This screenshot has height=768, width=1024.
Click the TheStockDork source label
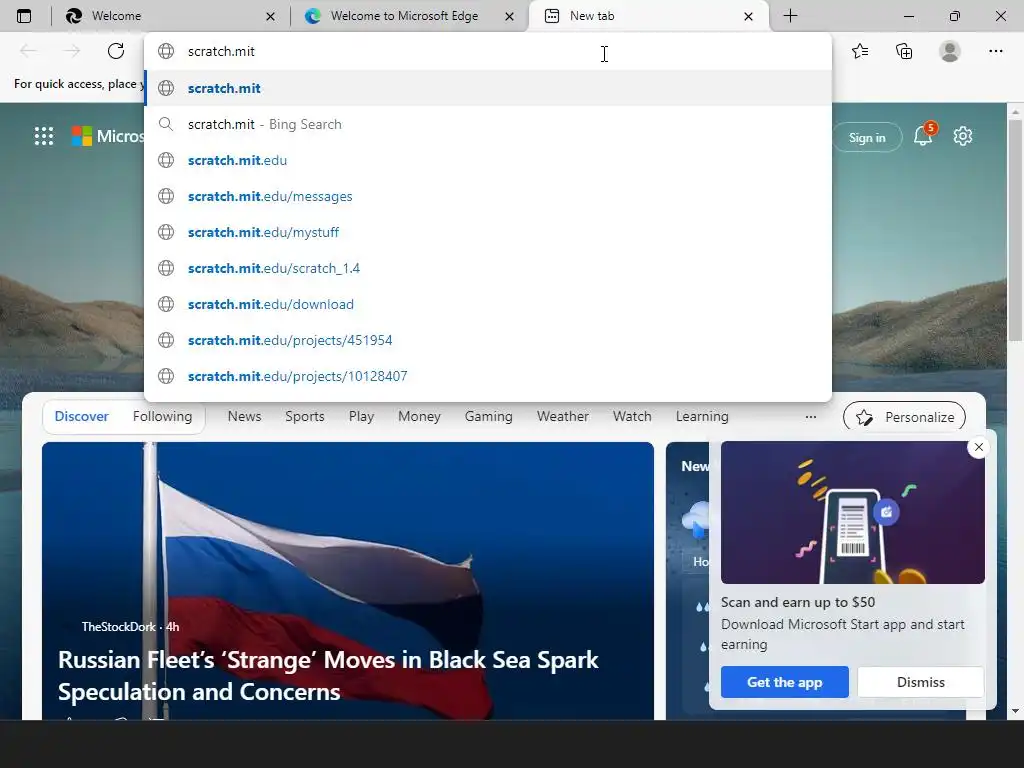[119, 626]
